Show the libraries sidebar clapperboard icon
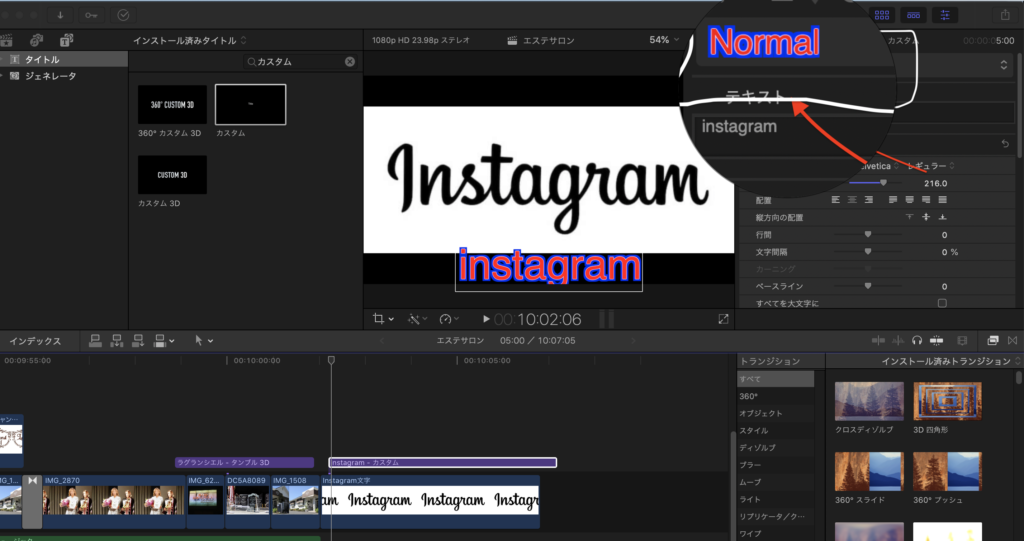 (x=7, y=41)
